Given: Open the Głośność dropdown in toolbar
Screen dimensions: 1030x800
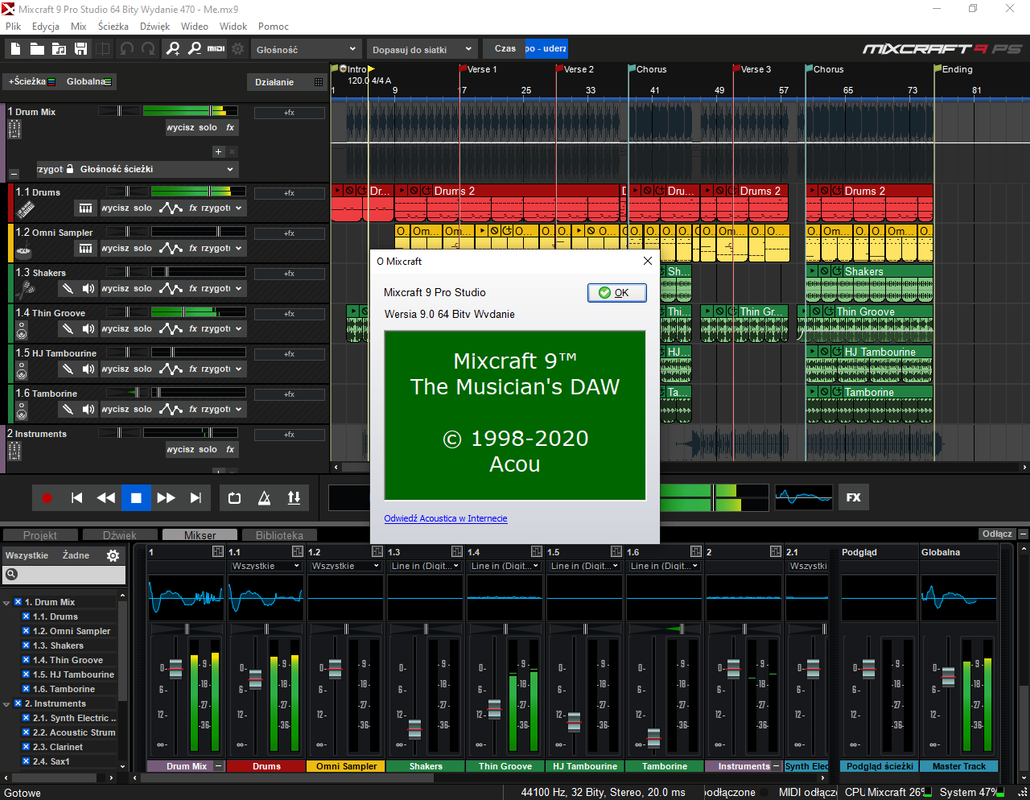Looking at the screenshot, I should [306, 49].
